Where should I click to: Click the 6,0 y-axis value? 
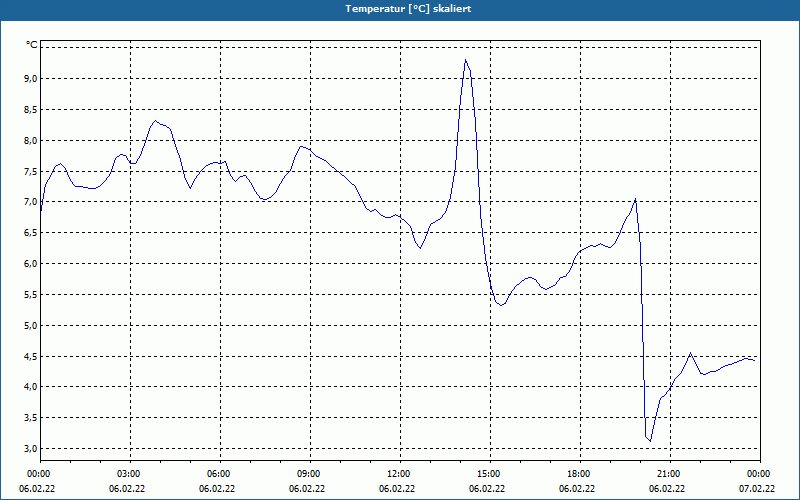click(31, 264)
